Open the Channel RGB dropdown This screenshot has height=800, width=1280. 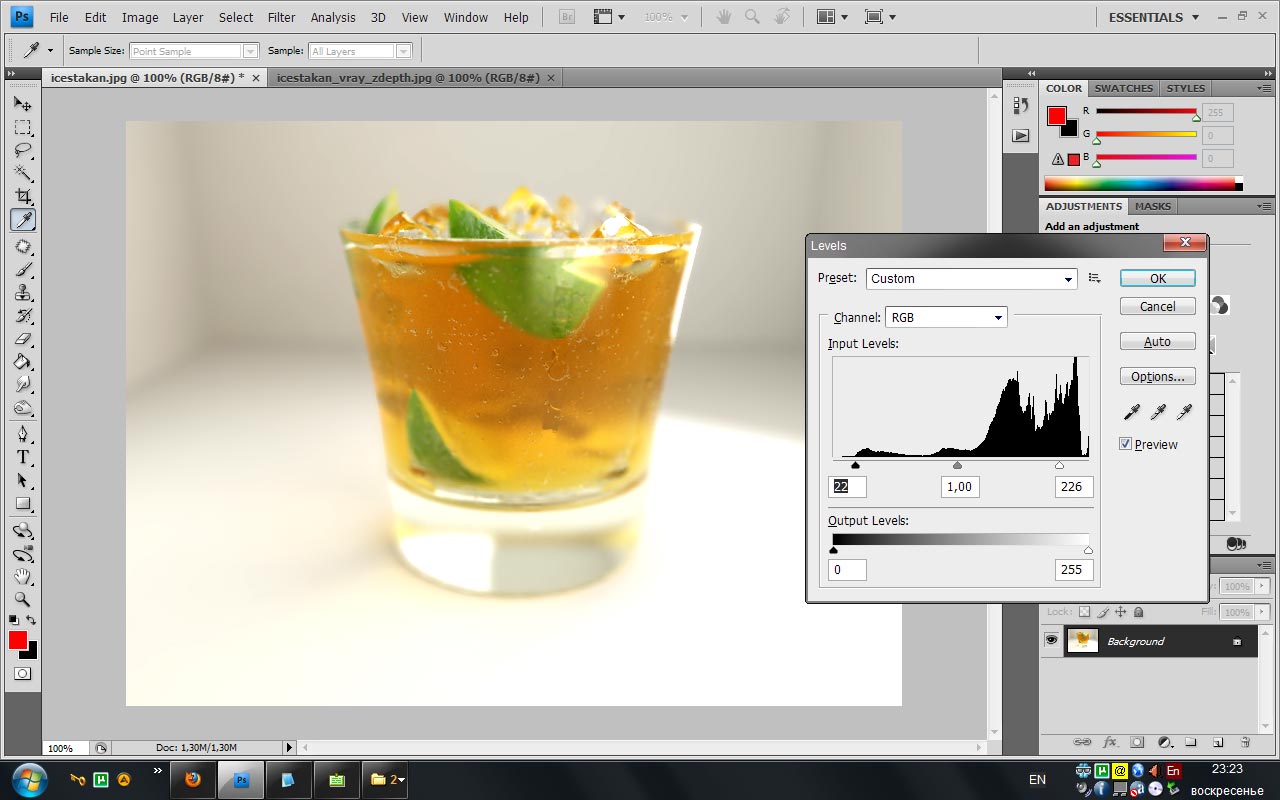(945, 318)
